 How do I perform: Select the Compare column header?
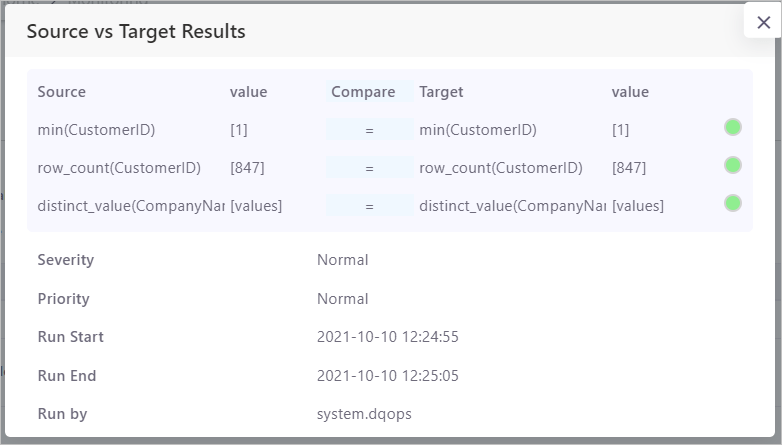click(x=363, y=92)
